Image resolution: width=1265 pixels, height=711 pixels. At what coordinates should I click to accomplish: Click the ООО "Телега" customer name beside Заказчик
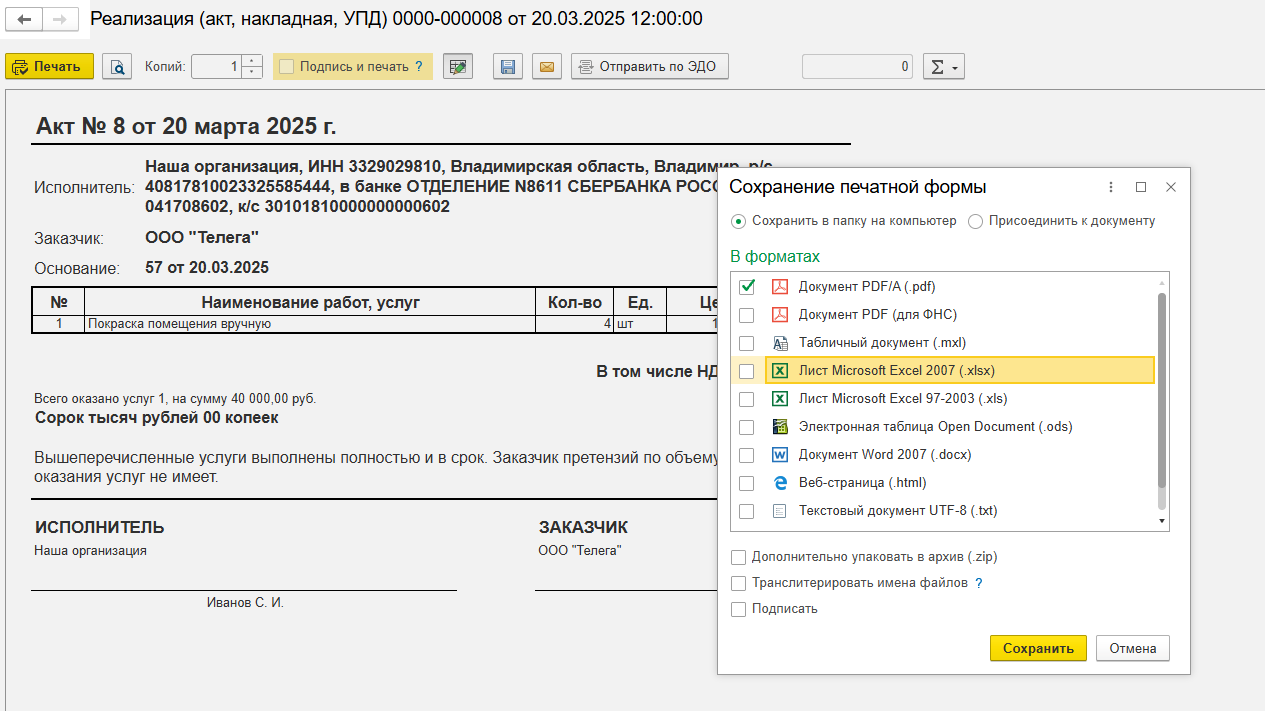click(x=202, y=238)
